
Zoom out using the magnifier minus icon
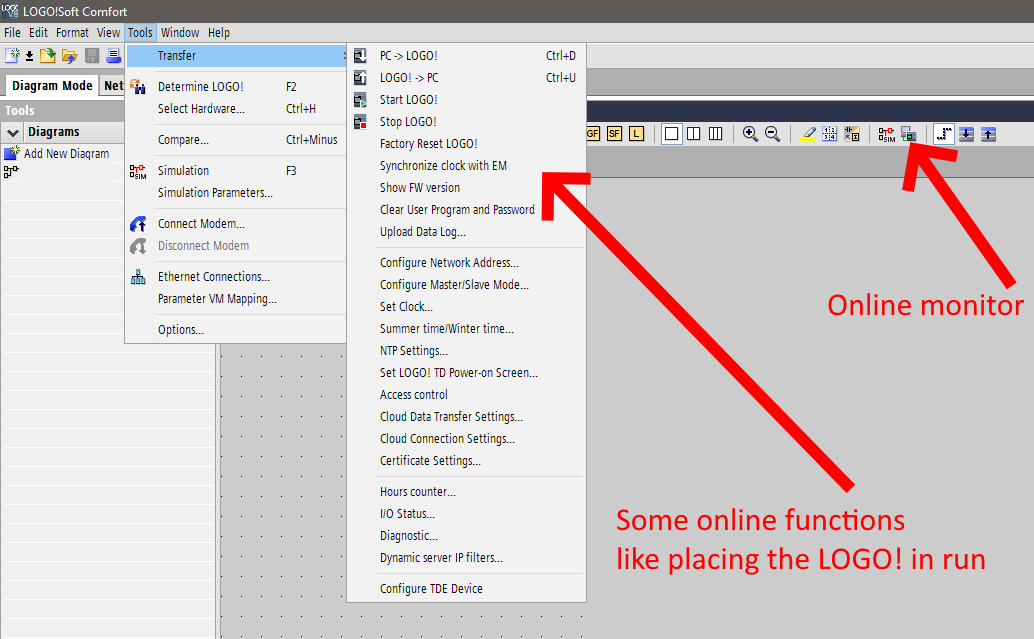click(x=772, y=134)
